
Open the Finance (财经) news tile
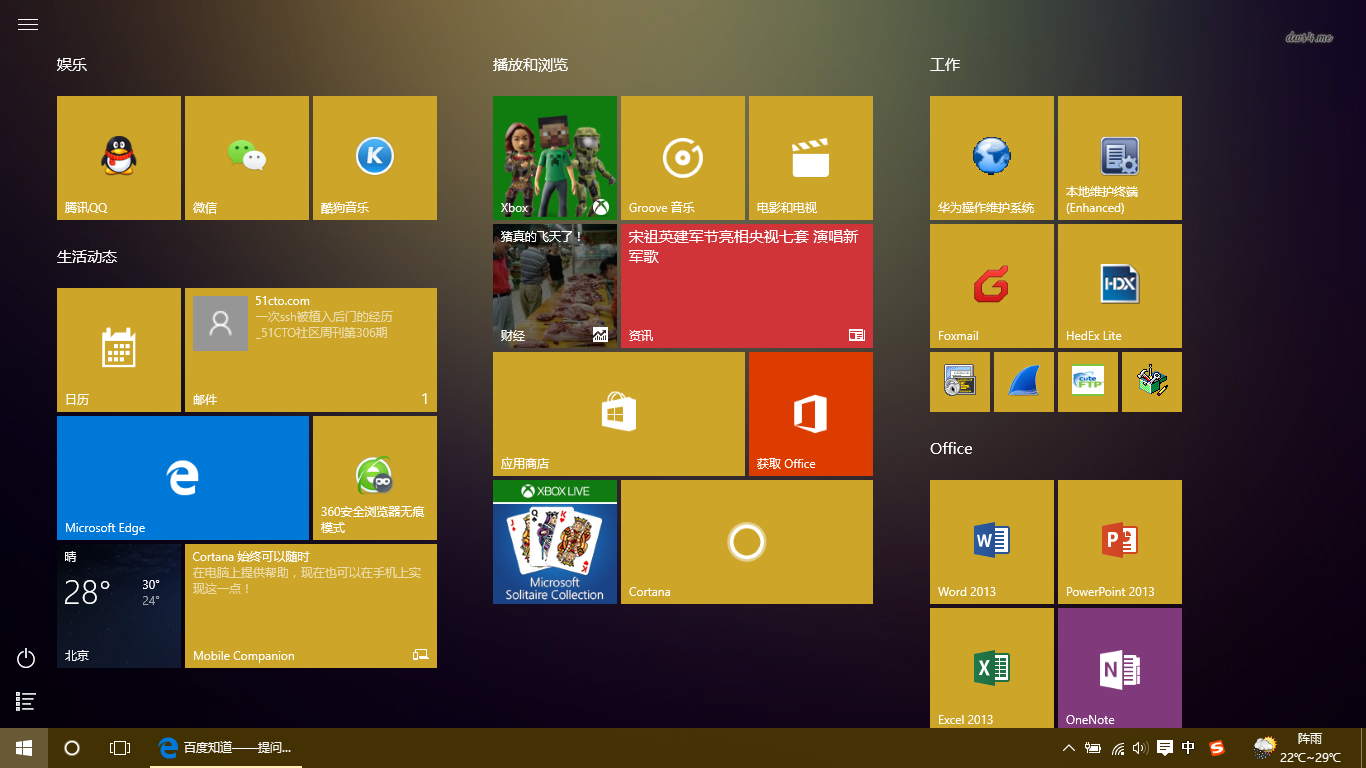point(555,286)
